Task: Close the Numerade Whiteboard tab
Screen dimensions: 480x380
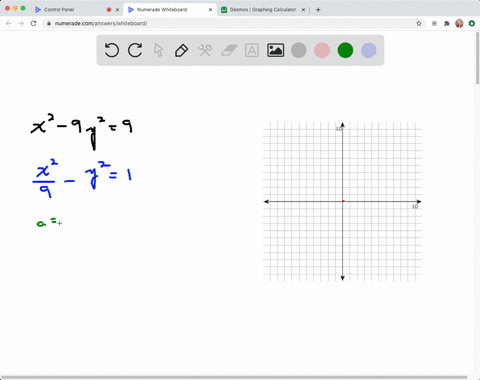Action: 210,10
